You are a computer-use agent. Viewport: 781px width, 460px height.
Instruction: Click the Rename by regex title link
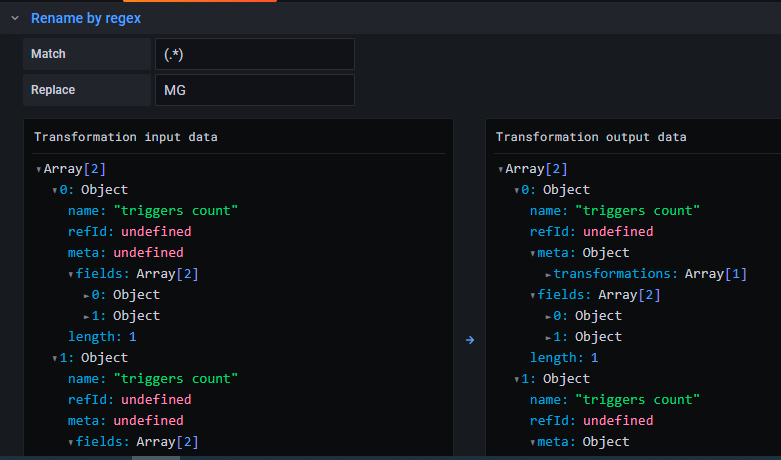click(86, 18)
